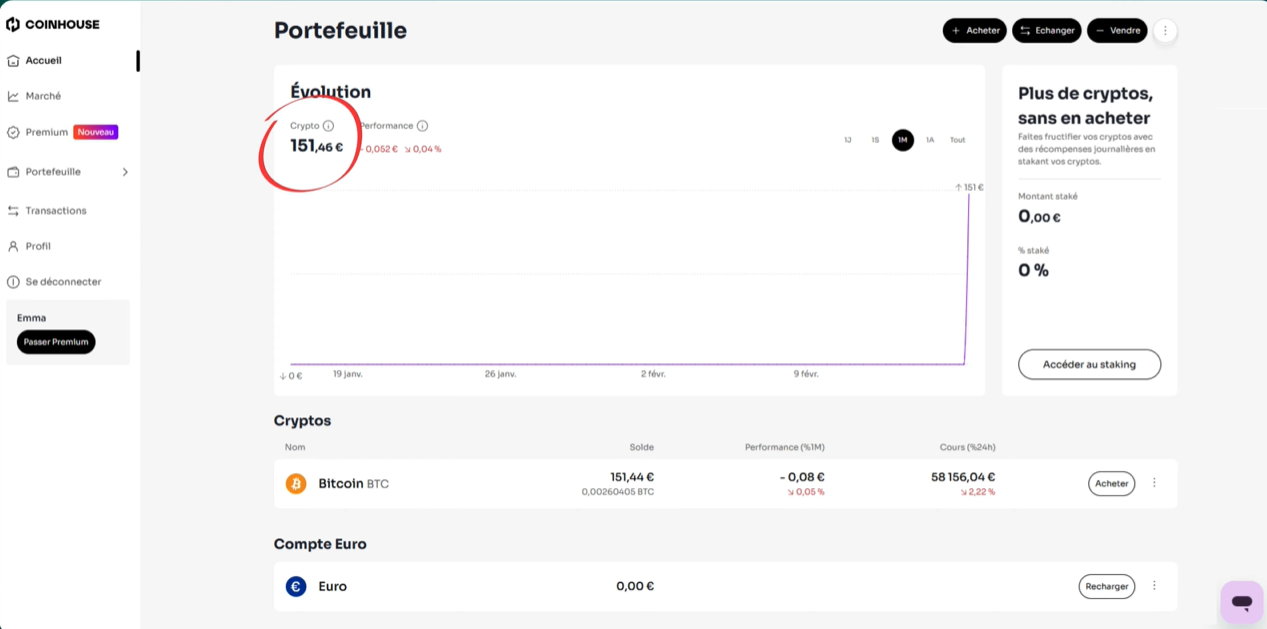Click the Coinhouse logo
1267x629 pixels.
click(53, 24)
